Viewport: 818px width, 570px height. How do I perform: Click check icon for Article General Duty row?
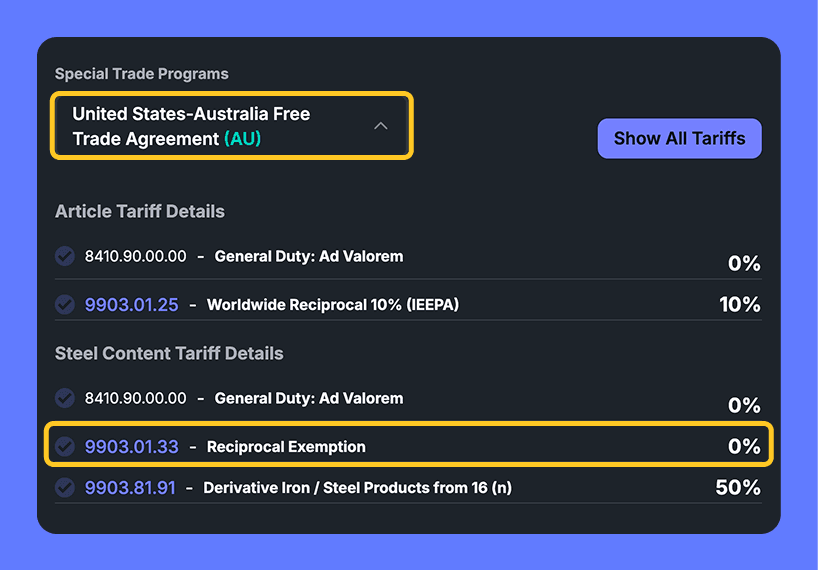coord(65,256)
